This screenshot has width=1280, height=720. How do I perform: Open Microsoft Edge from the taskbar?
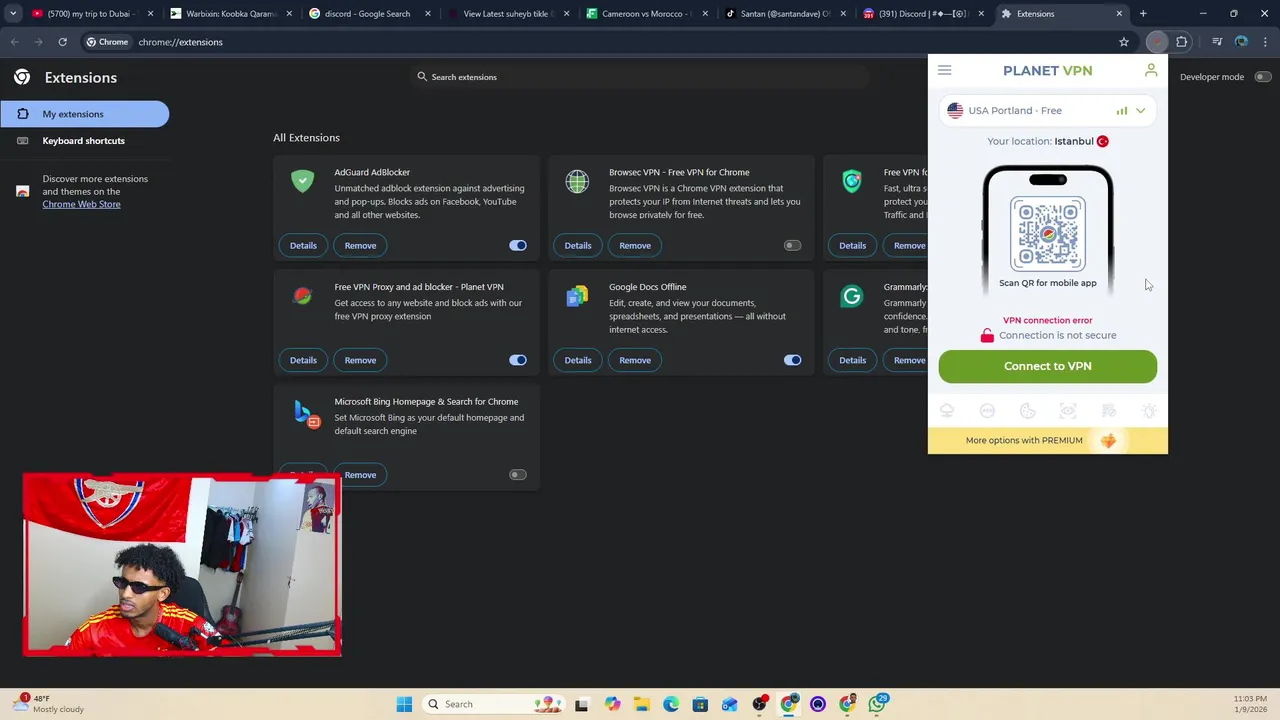point(670,704)
